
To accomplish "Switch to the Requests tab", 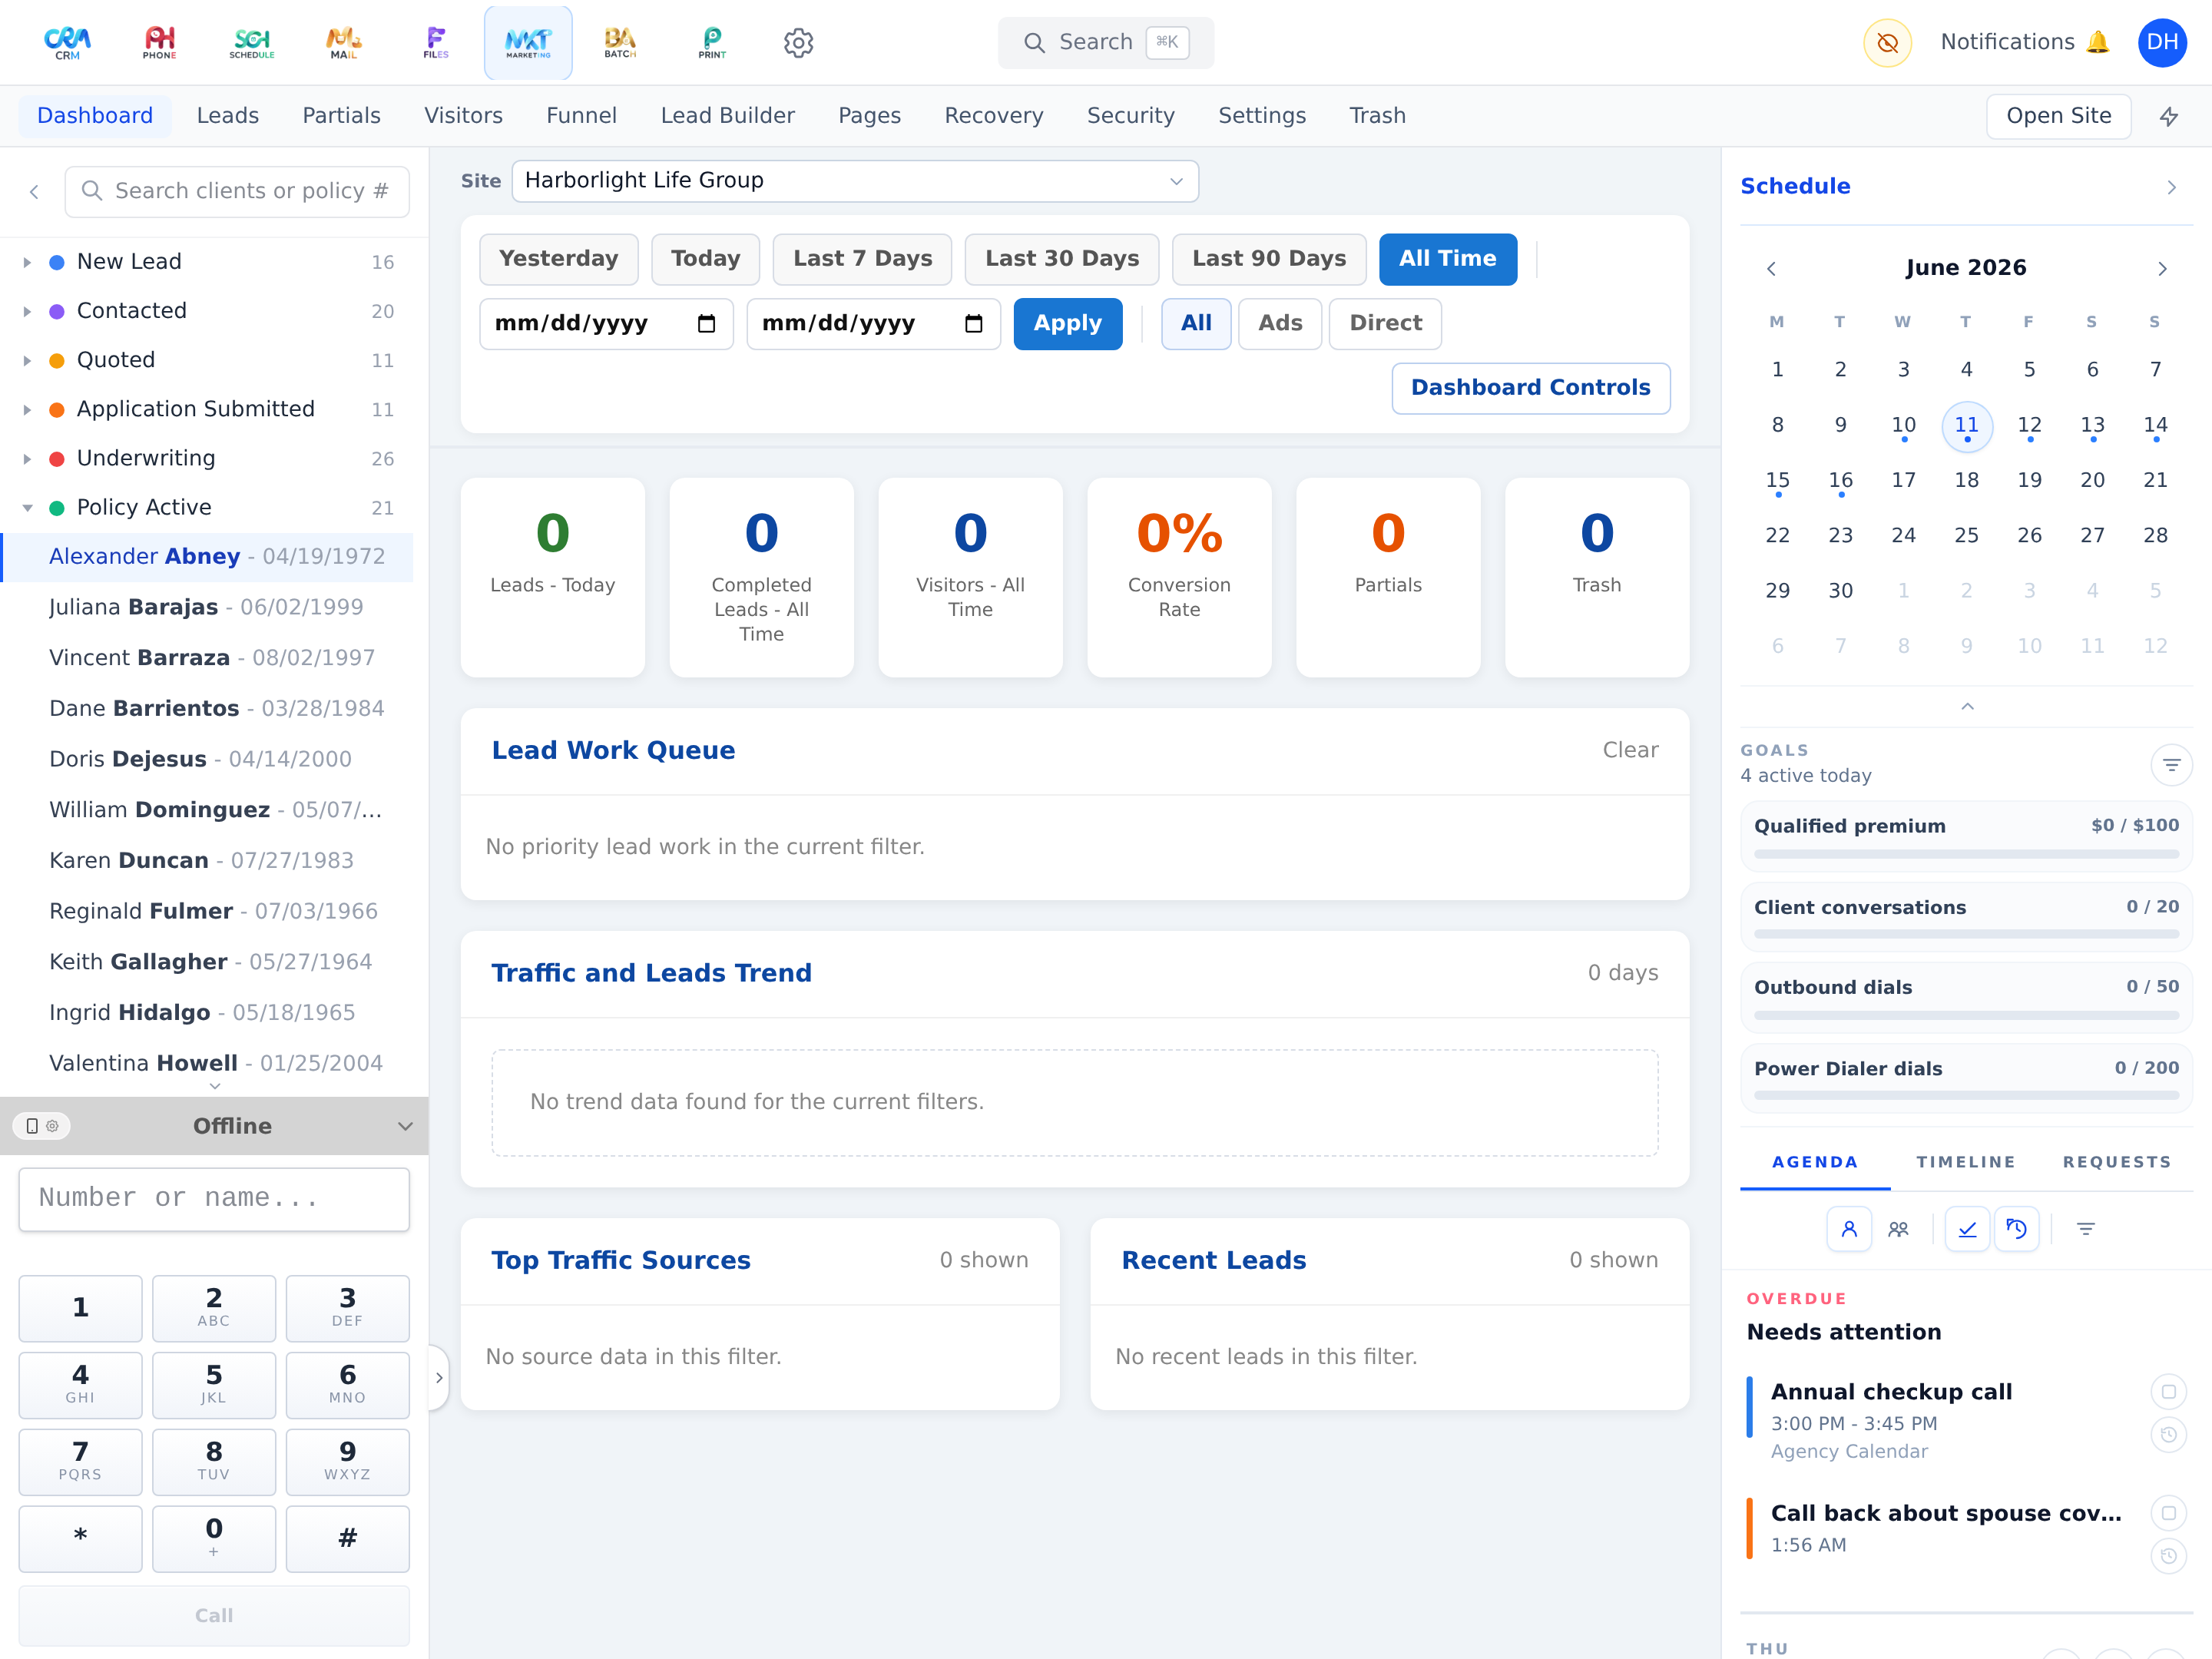I will pyautogui.click(x=2117, y=1162).
